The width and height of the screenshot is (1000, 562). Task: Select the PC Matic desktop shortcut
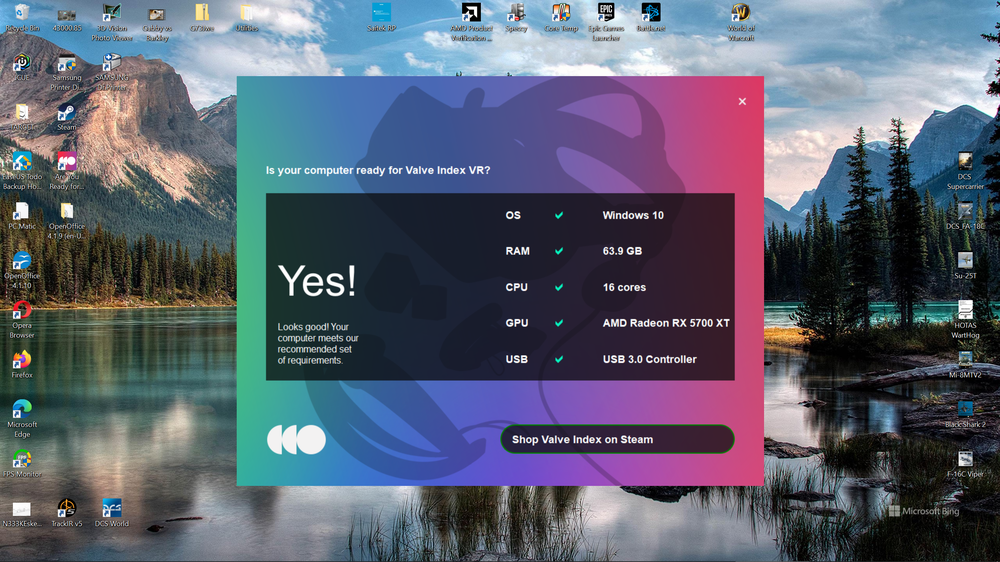point(22,216)
